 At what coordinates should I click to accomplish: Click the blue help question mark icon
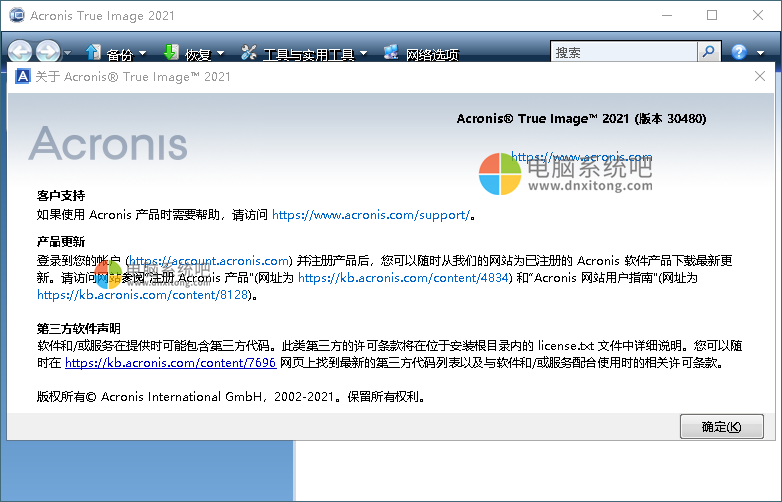pyautogui.click(x=739, y=52)
